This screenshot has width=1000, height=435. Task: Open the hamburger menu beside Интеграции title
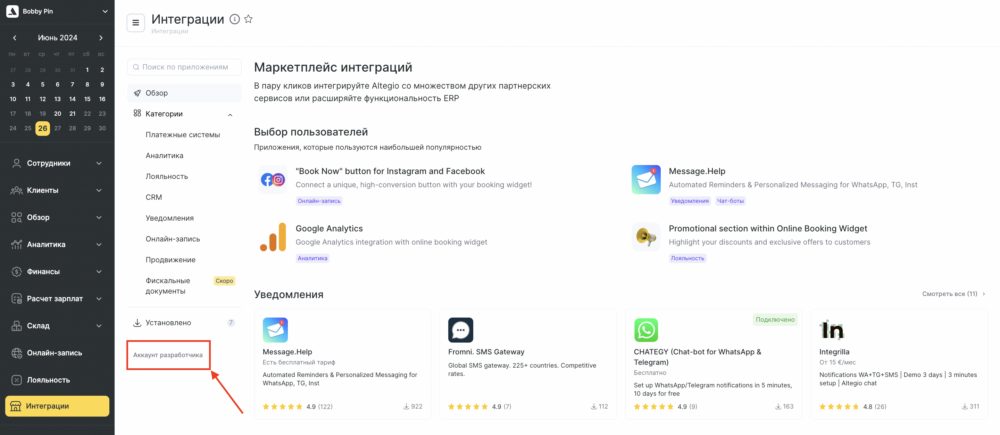click(x=135, y=23)
